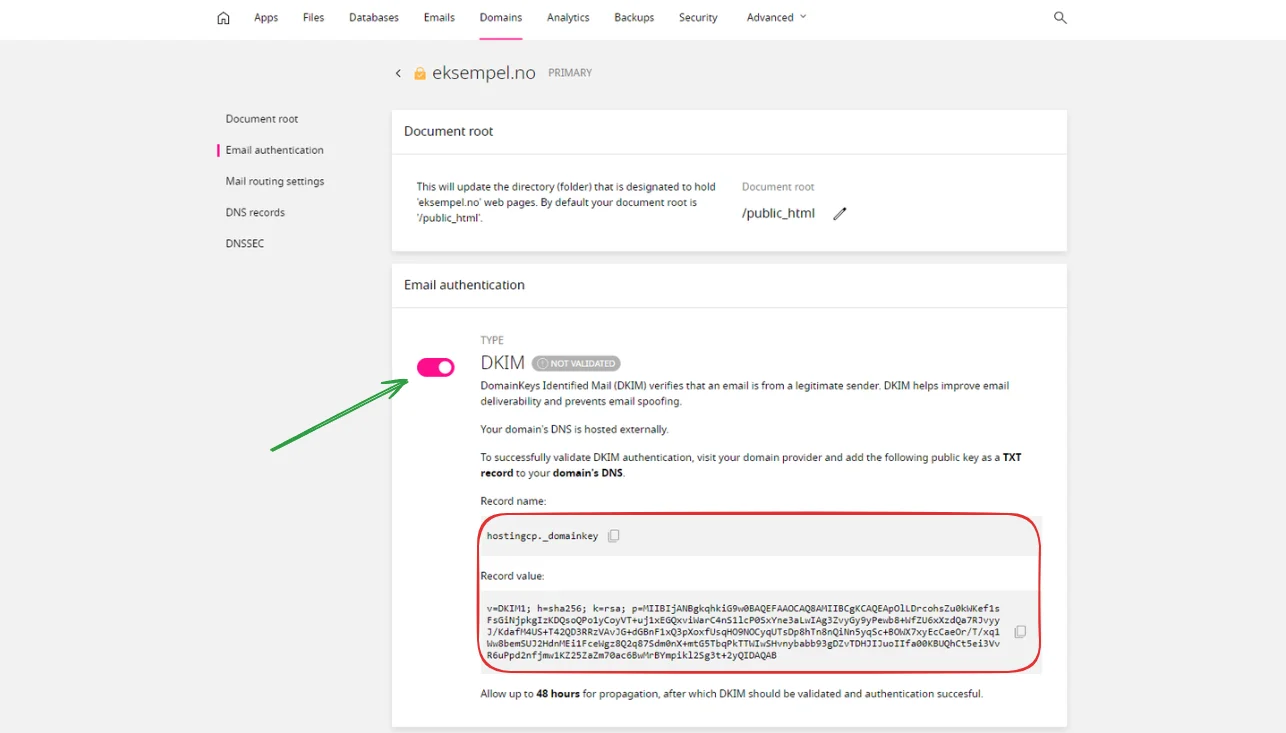Copy the hostingcp._domainkey record name
This screenshot has height=733, width=1286.
coord(614,536)
